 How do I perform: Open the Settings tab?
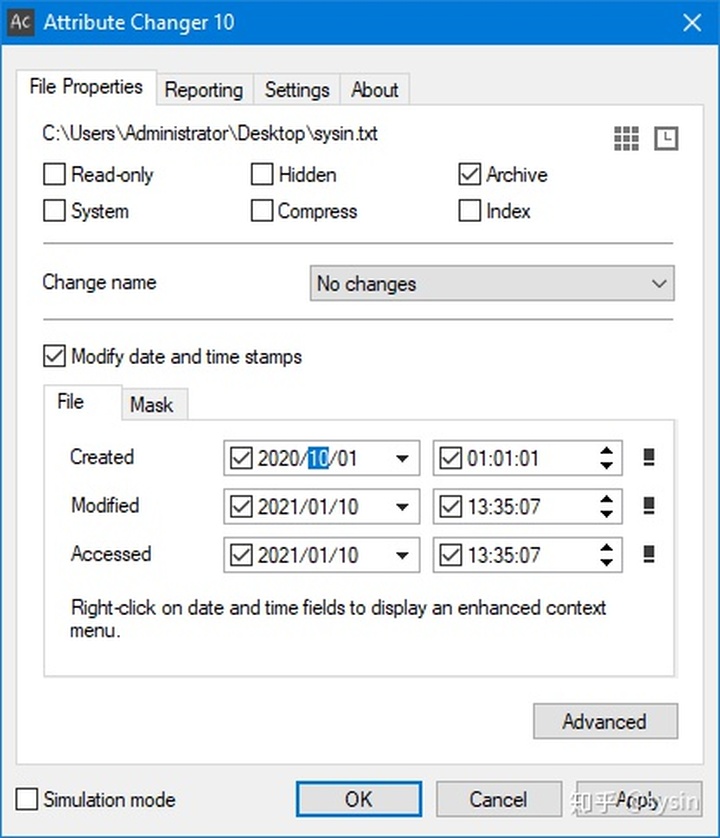tap(297, 89)
